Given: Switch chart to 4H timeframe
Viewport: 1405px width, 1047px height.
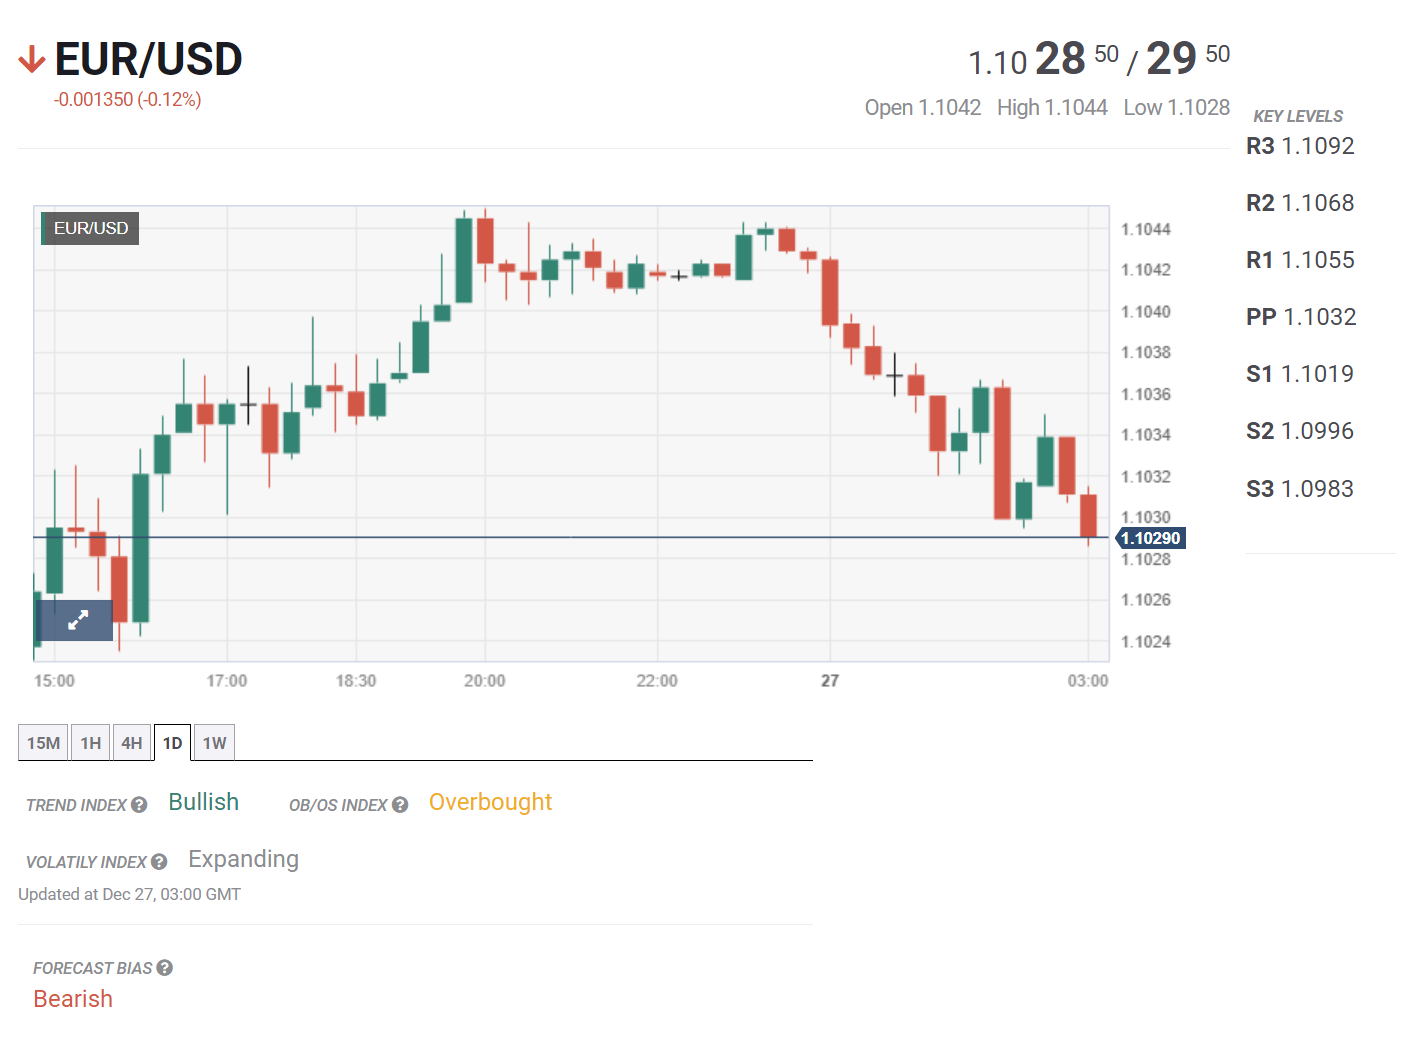Looking at the screenshot, I should click(x=132, y=743).
